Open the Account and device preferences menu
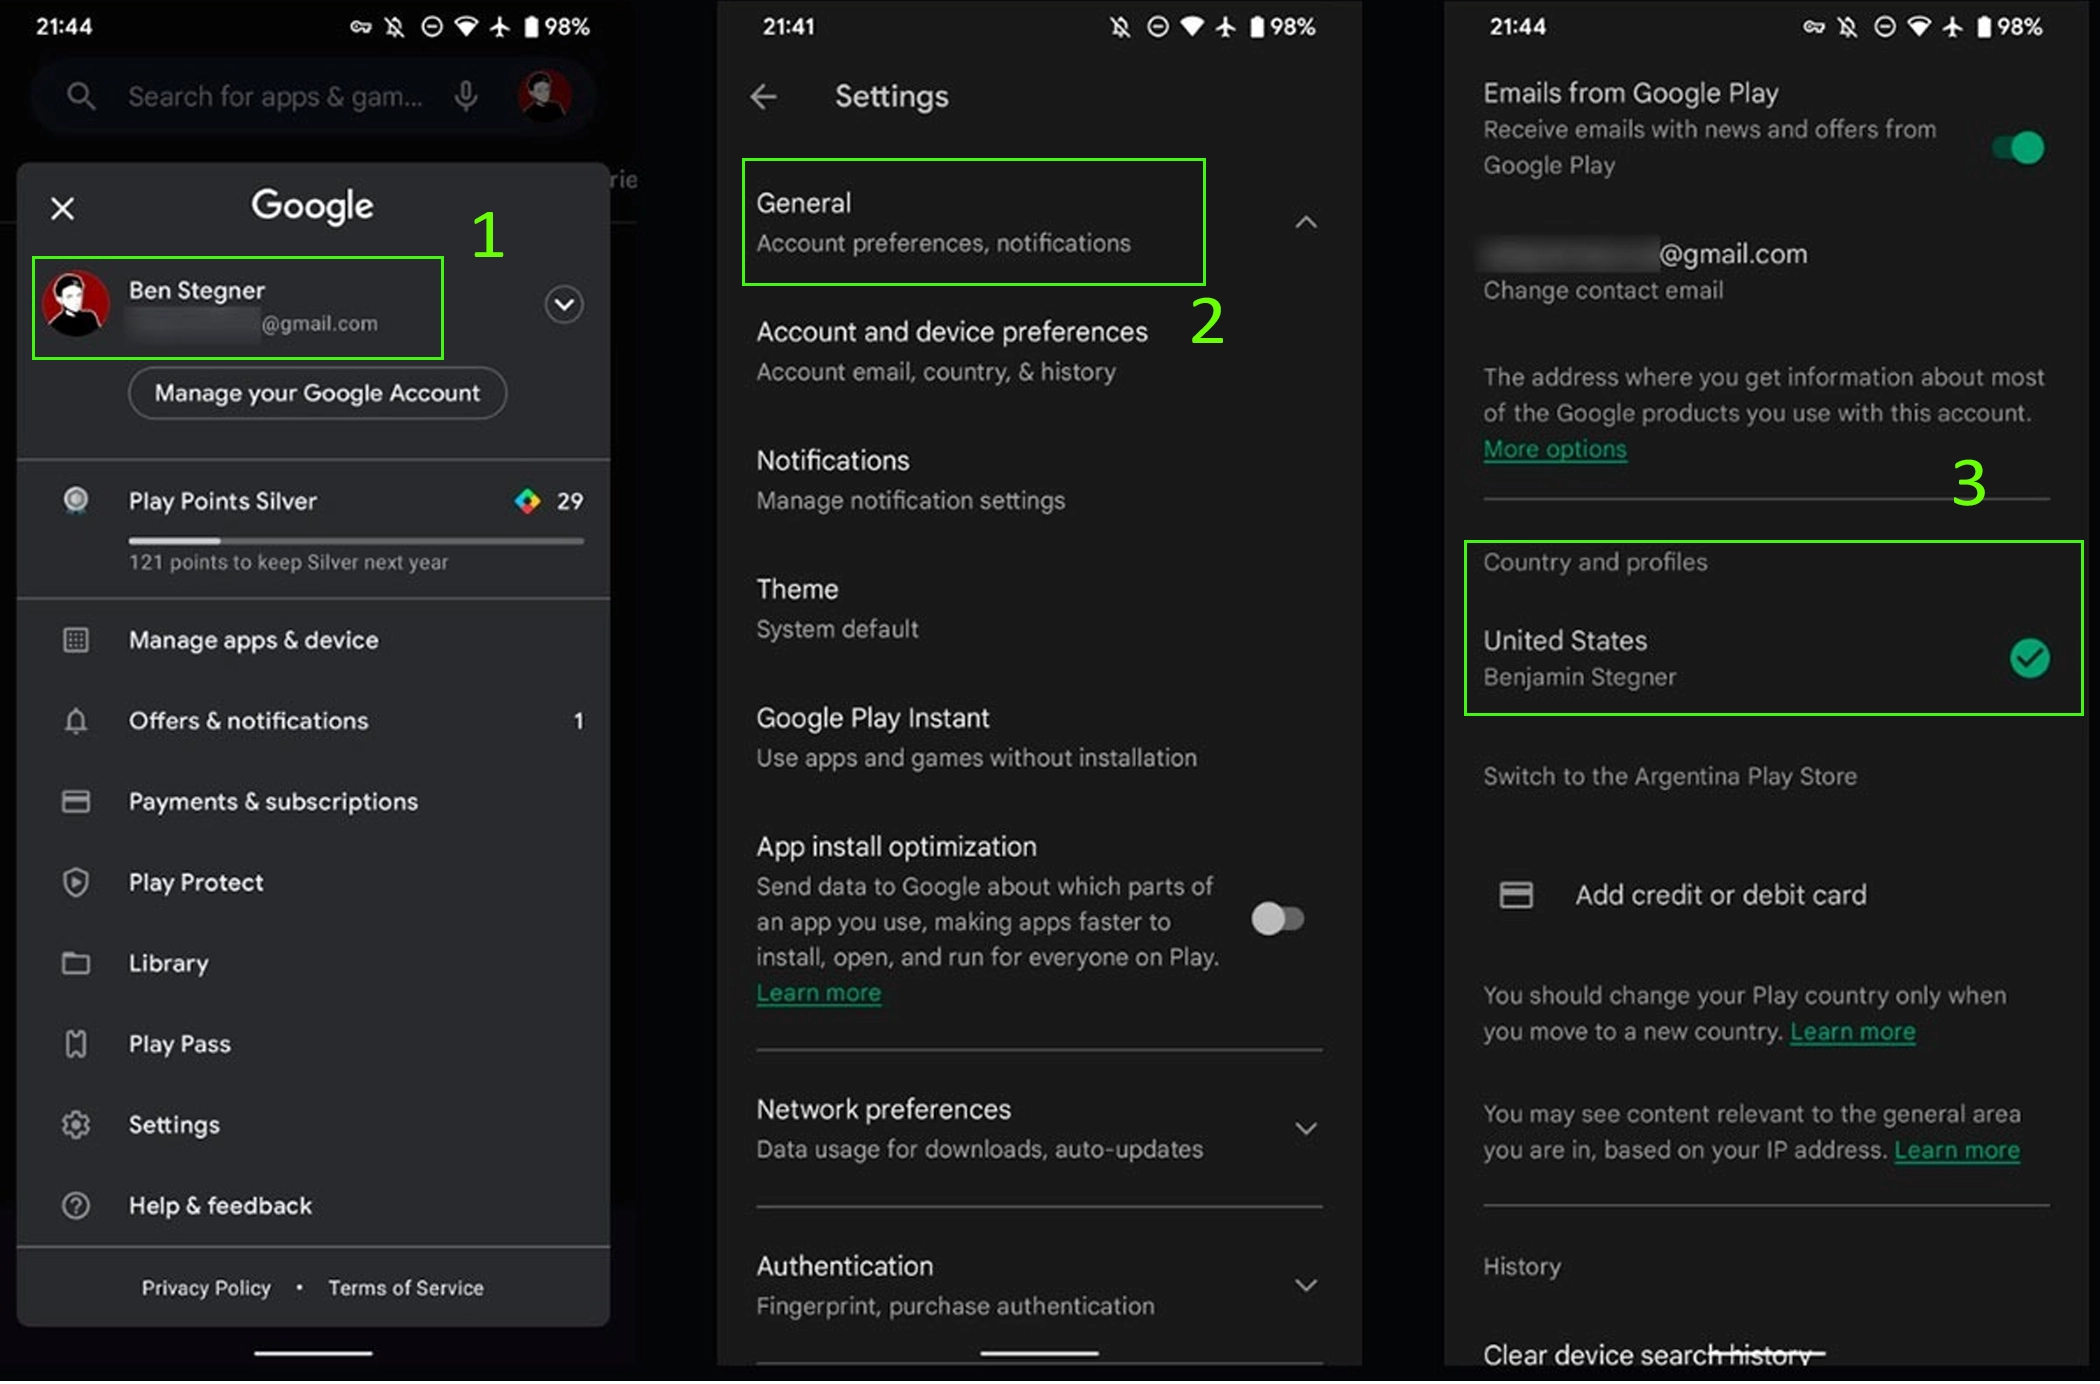The image size is (2100, 1384). tap(953, 348)
